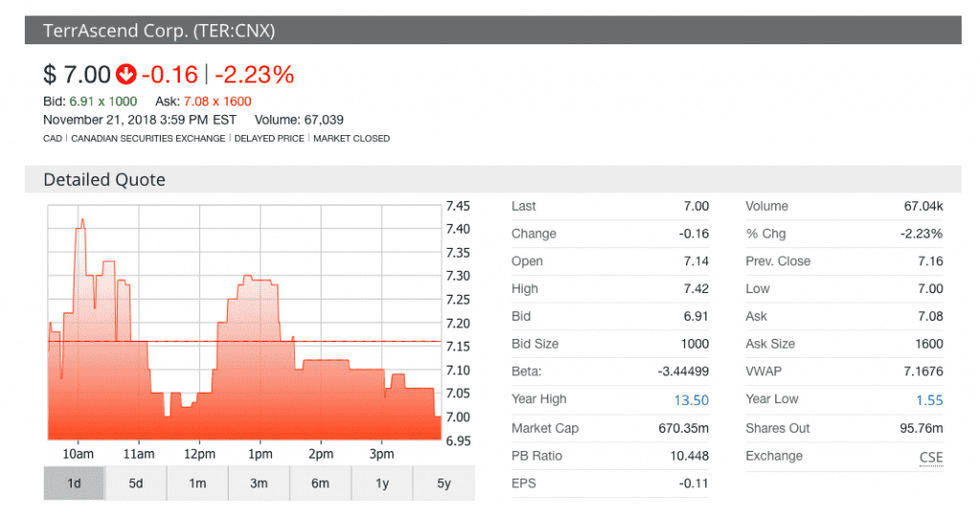Click the Detailed Quote section header
Image resolution: width=980 pixels, height=520 pixels.
pos(104,180)
